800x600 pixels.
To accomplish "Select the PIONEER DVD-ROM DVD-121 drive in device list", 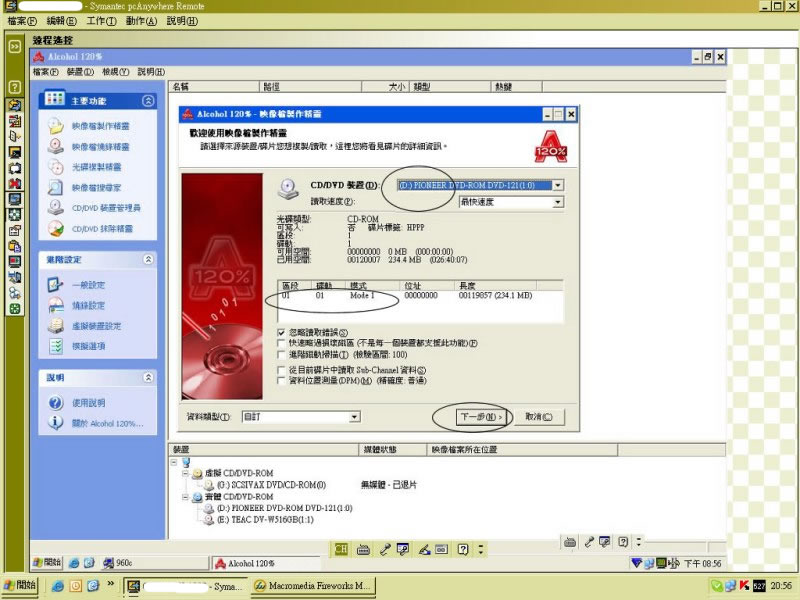I will click(284, 508).
